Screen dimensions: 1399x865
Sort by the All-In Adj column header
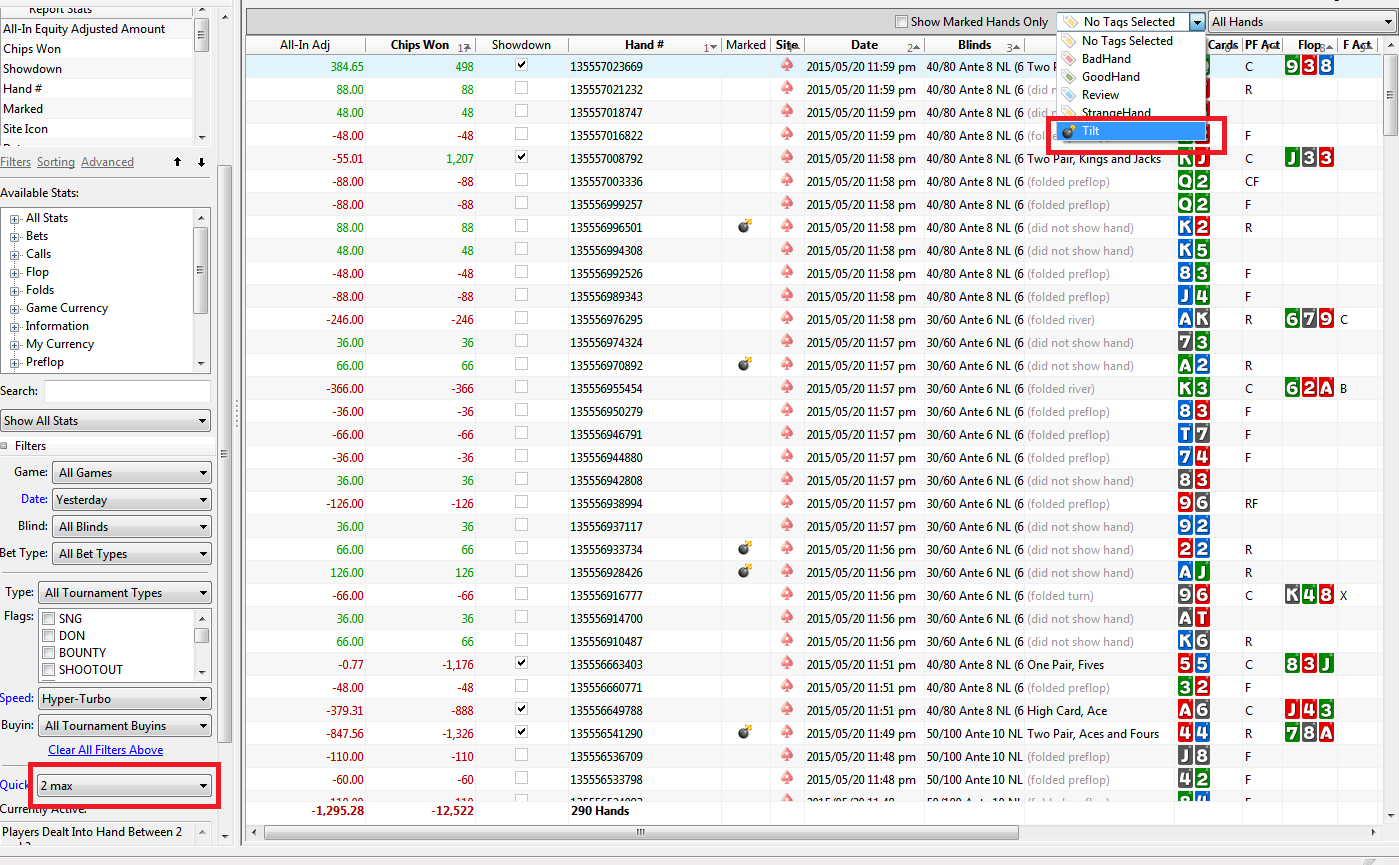click(306, 45)
